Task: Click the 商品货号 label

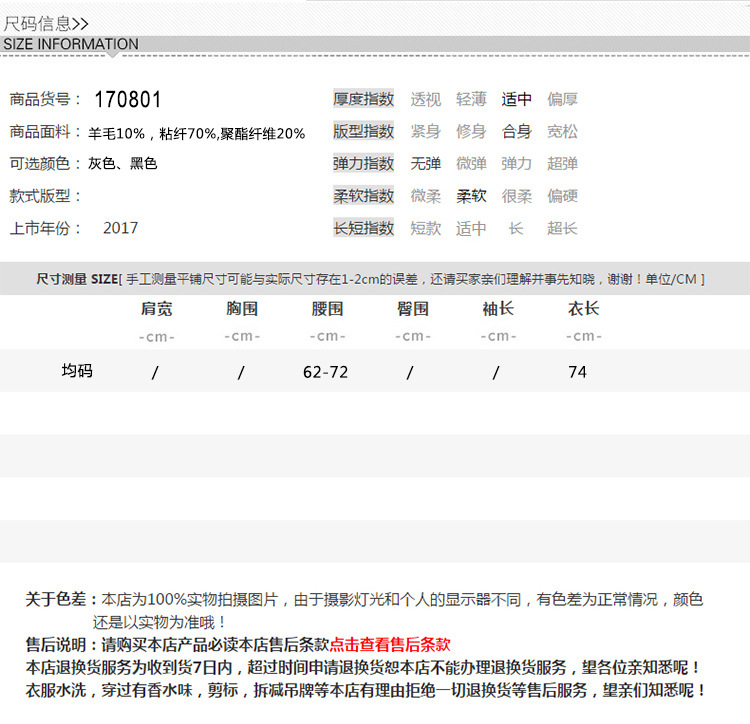Action: click(45, 99)
